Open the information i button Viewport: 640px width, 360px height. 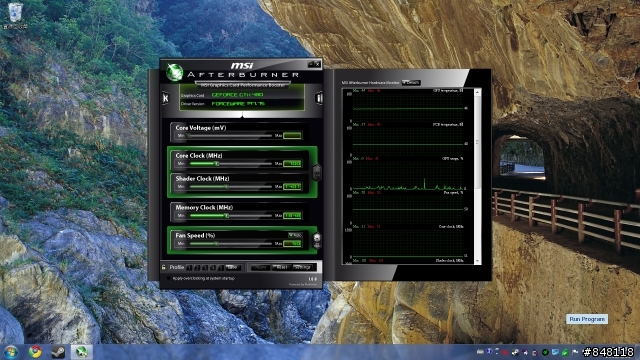319,98
